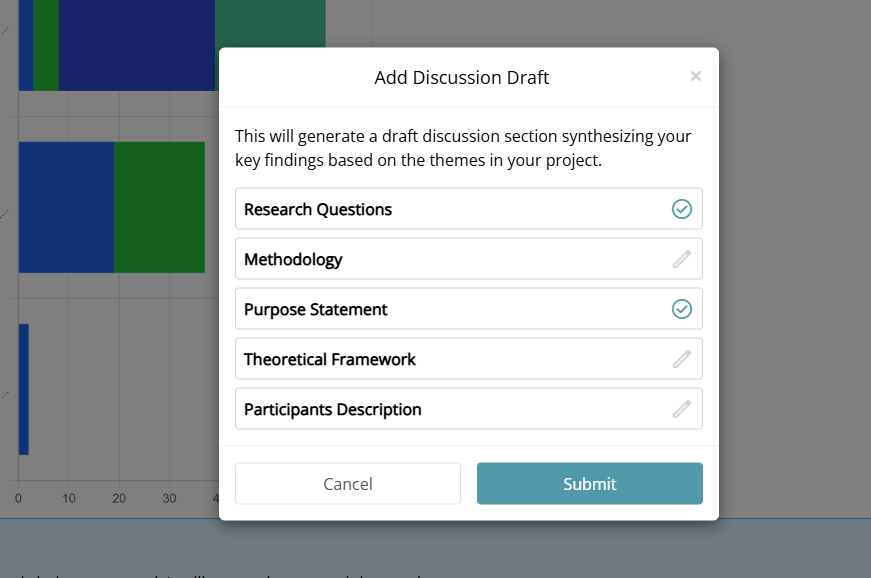Edit Theoretical Framework via pencil icon

click(x=681, y=359)
